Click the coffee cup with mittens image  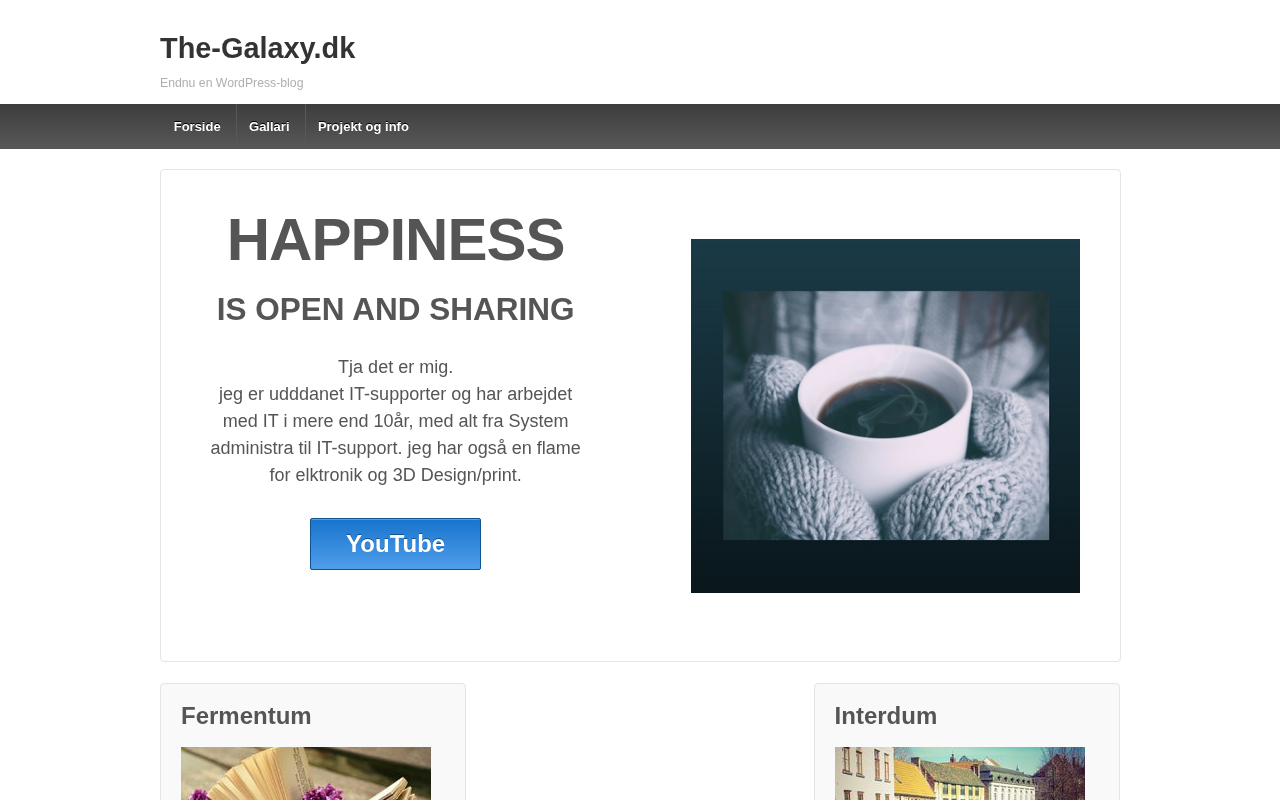886,416
